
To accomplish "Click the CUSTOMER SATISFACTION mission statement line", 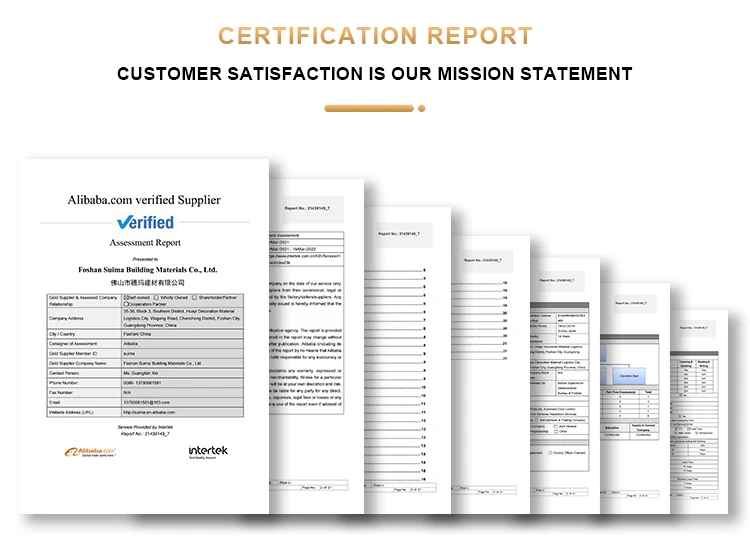I will 375,74.
